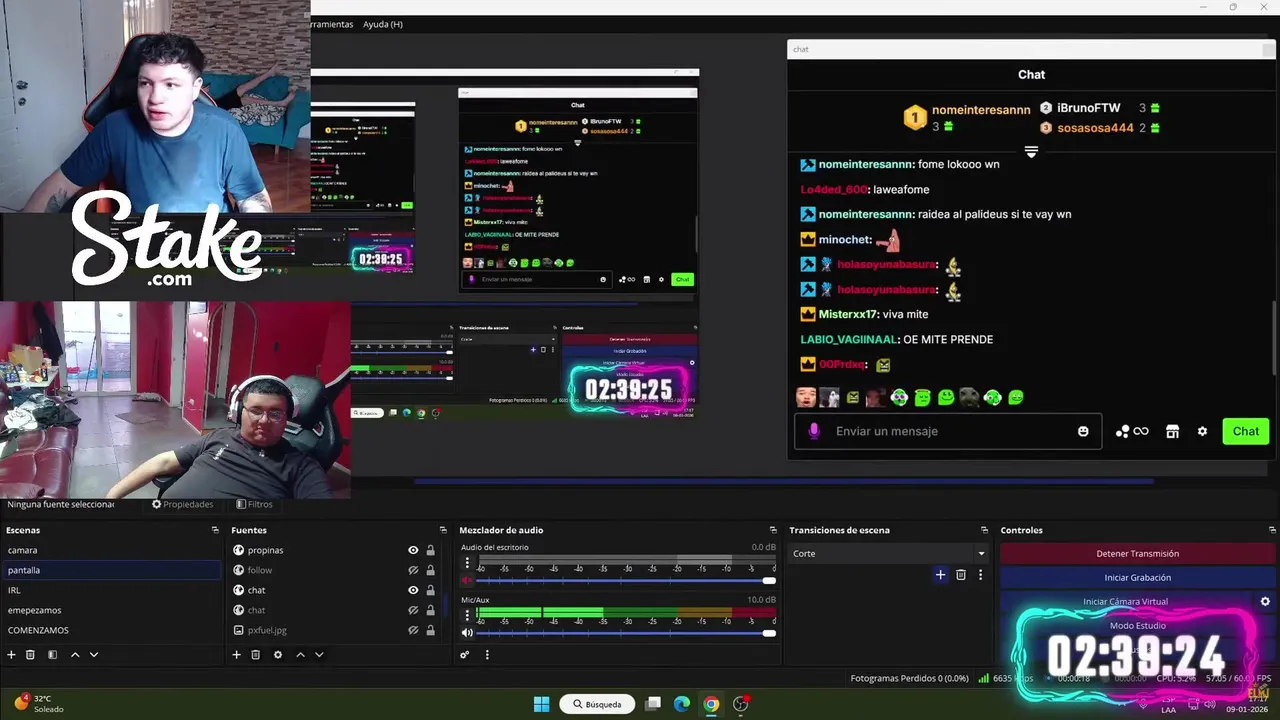Image resolution: width=1280 pixels, height=720 pixels.
Task: Select the IRL scene
Action: pyautogui.click(x=111, y=590)
